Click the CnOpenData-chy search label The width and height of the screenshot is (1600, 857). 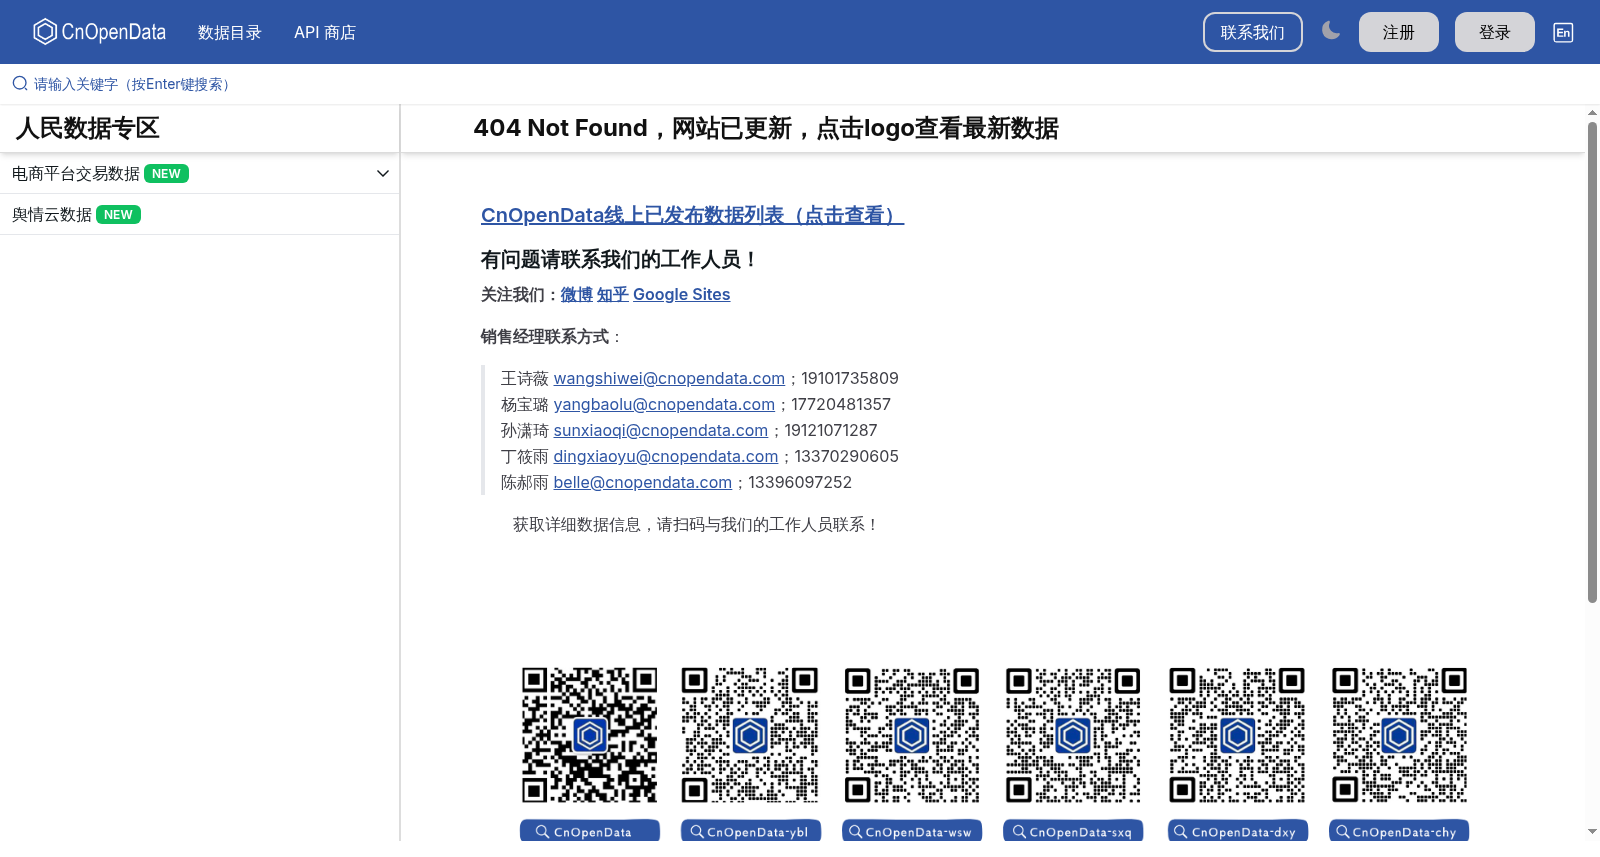coord(1399,831)
